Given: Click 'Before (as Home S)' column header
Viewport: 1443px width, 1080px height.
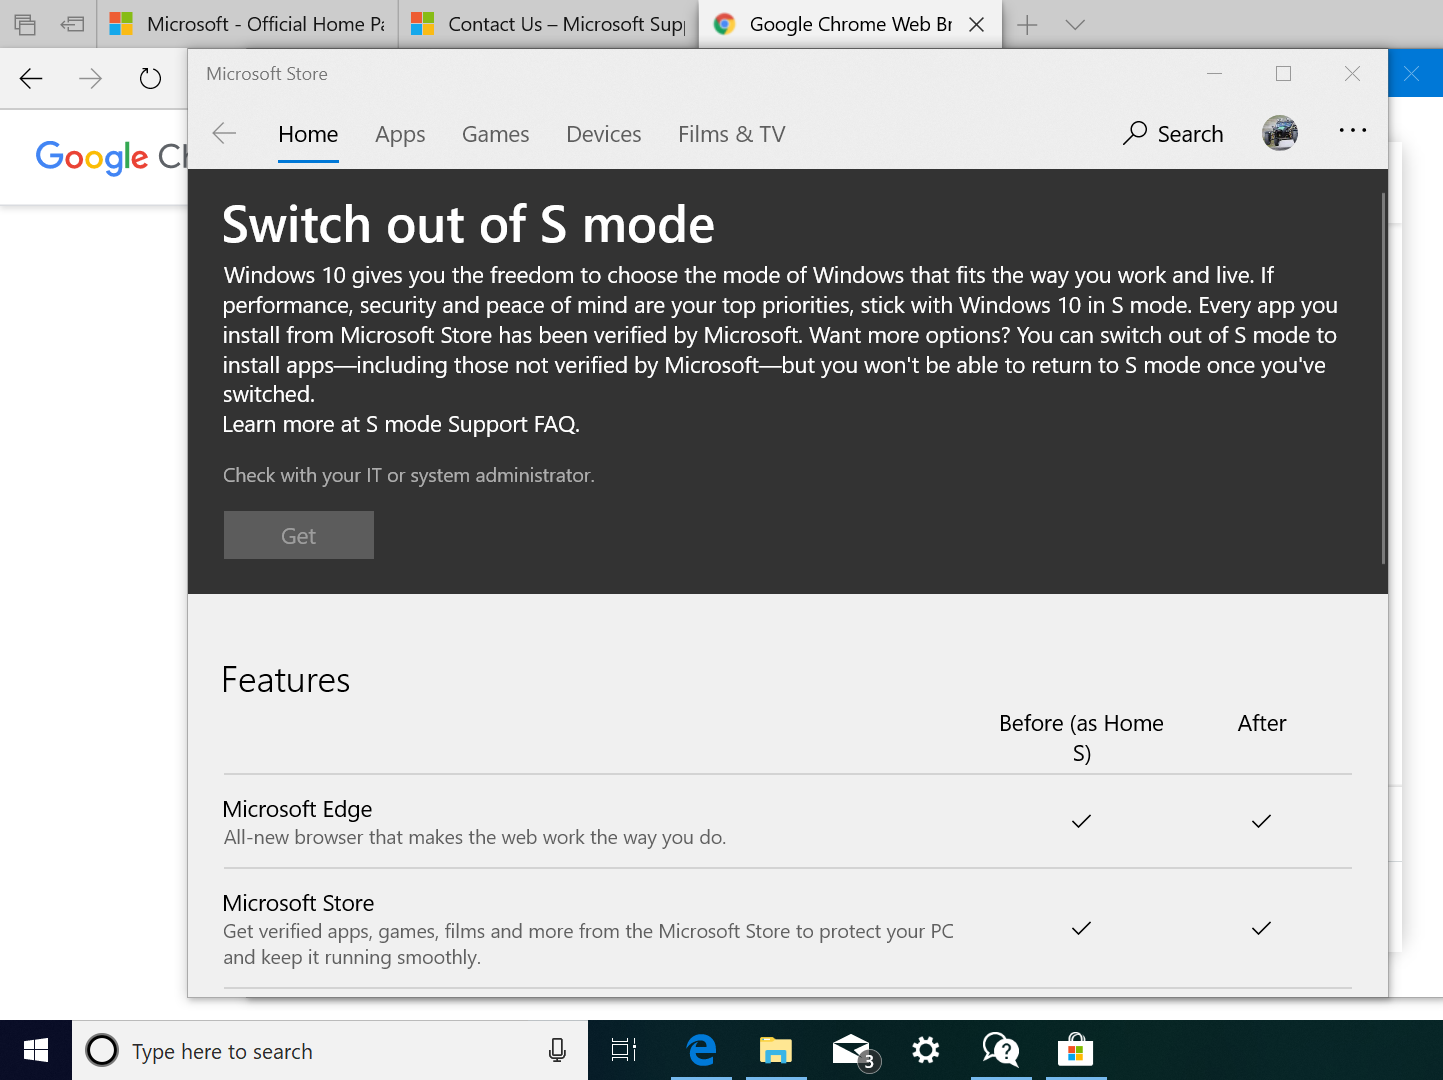Looking at the screenshot, I should tap(1081, 737).
